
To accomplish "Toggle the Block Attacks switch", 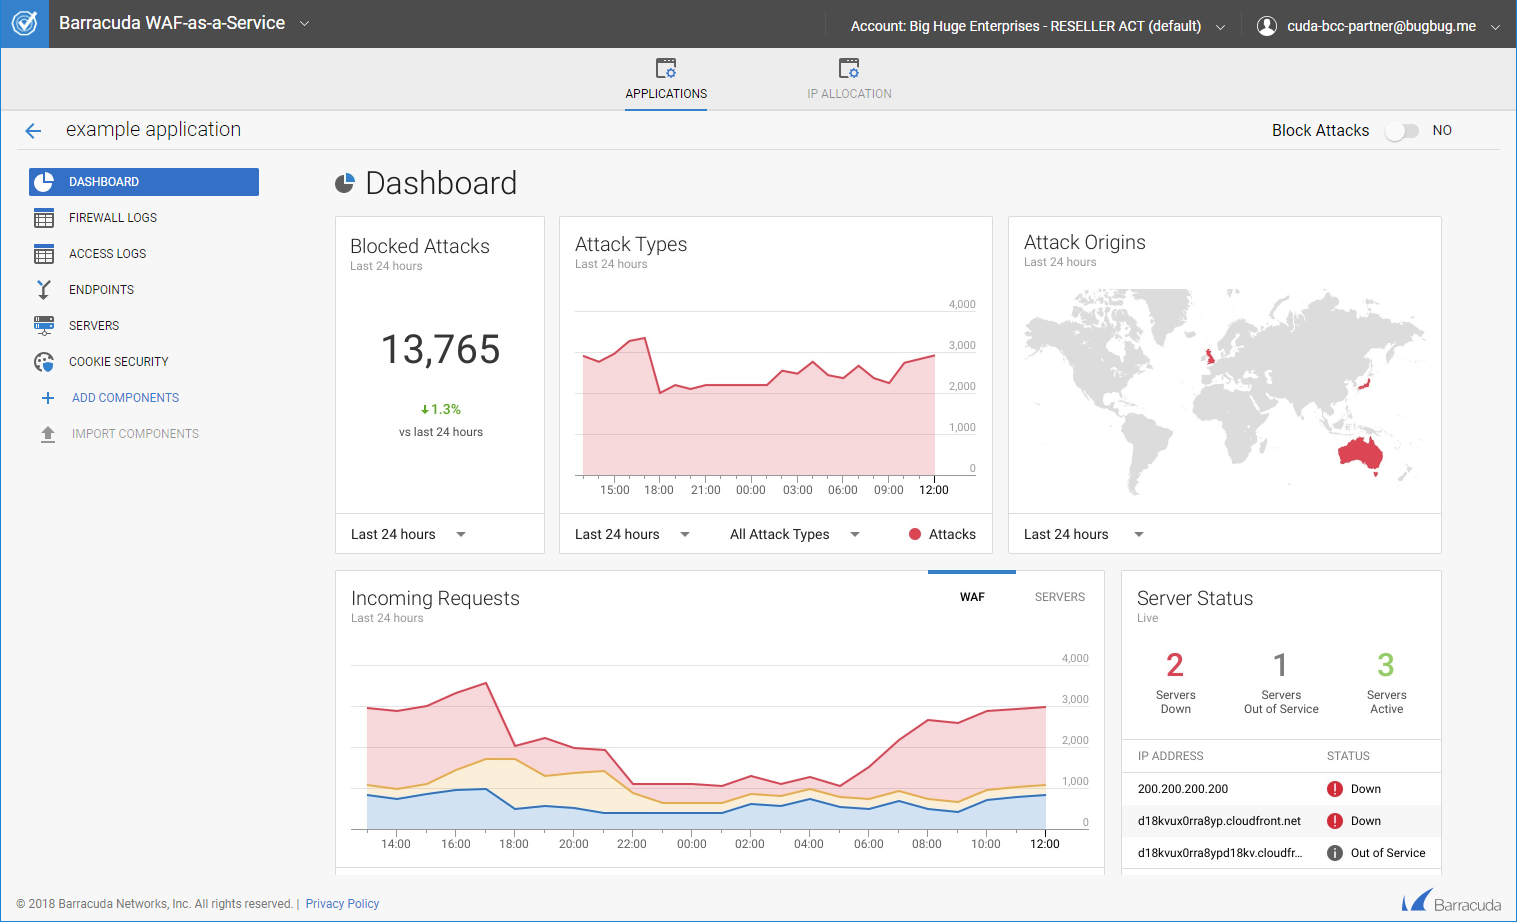I will 1401,131.
